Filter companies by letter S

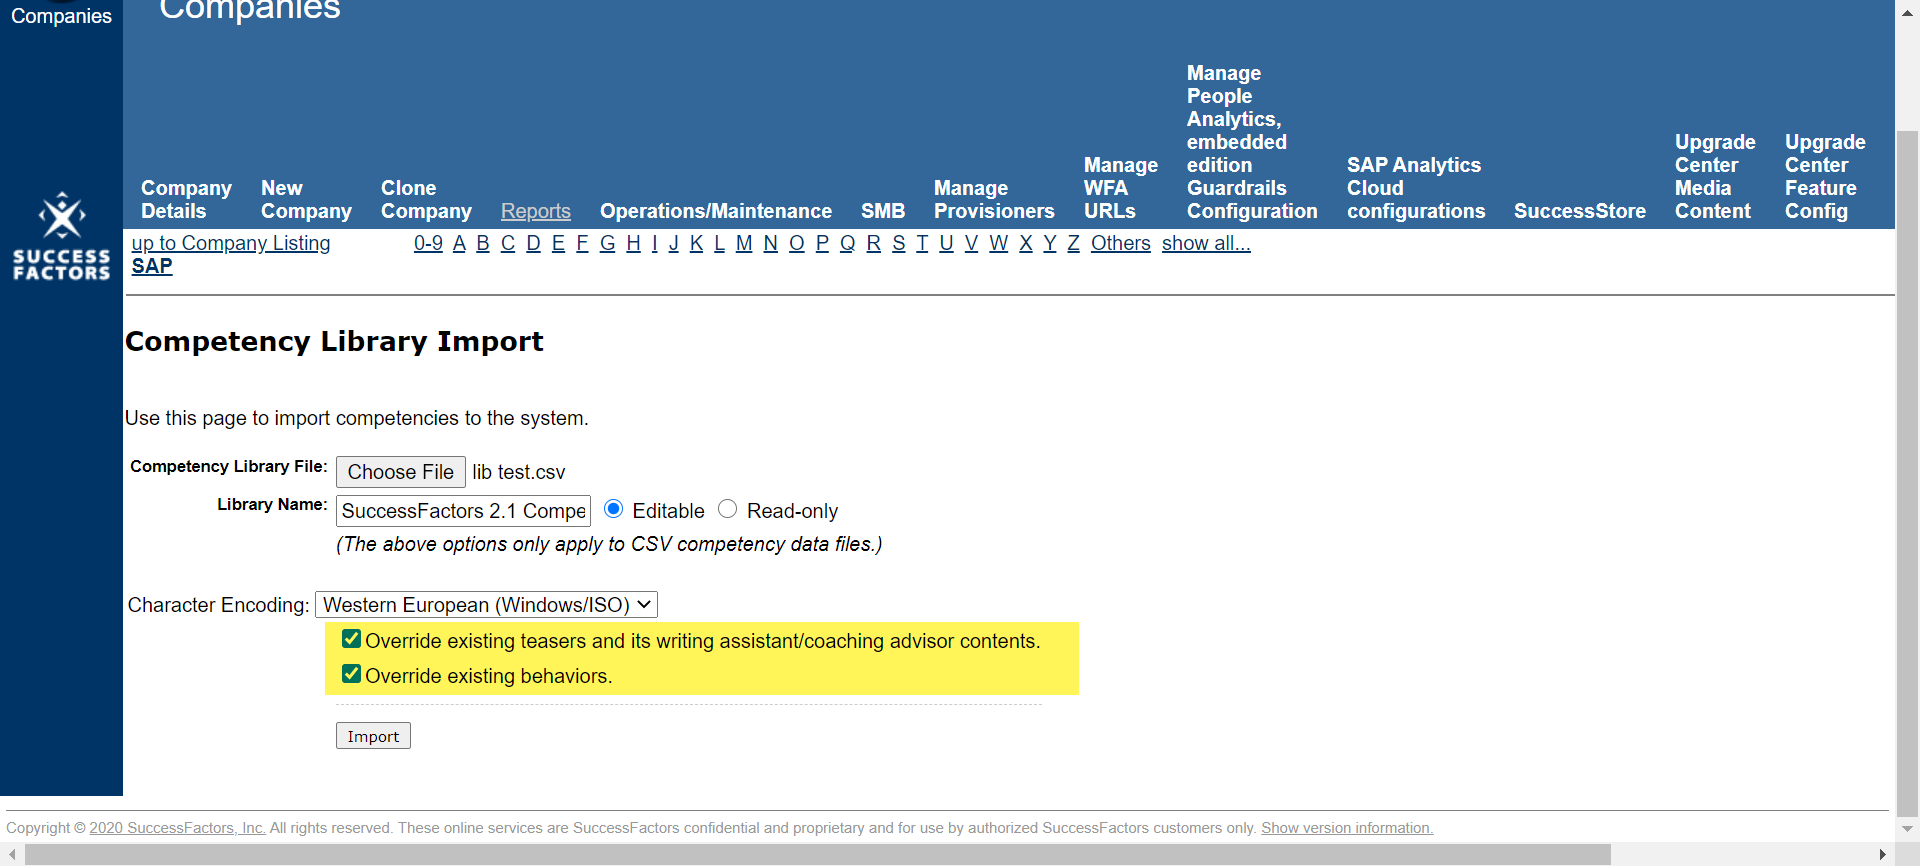click(898, 243)
